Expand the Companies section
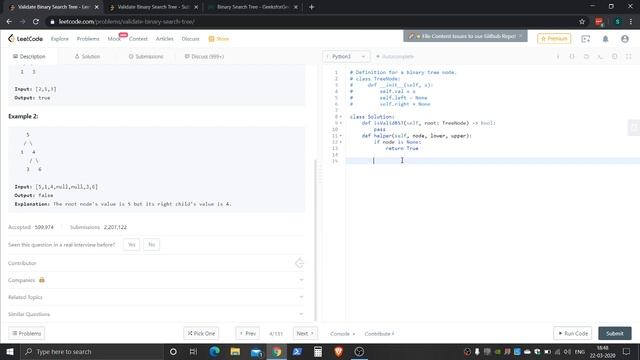The width and height of the screenshot is (640, 360). coord(156,280)
